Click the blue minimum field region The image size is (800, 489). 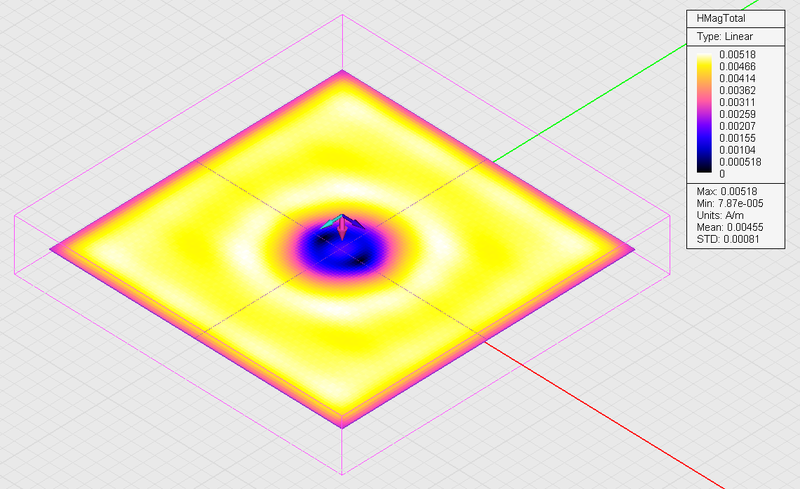[x=341, y=249]
